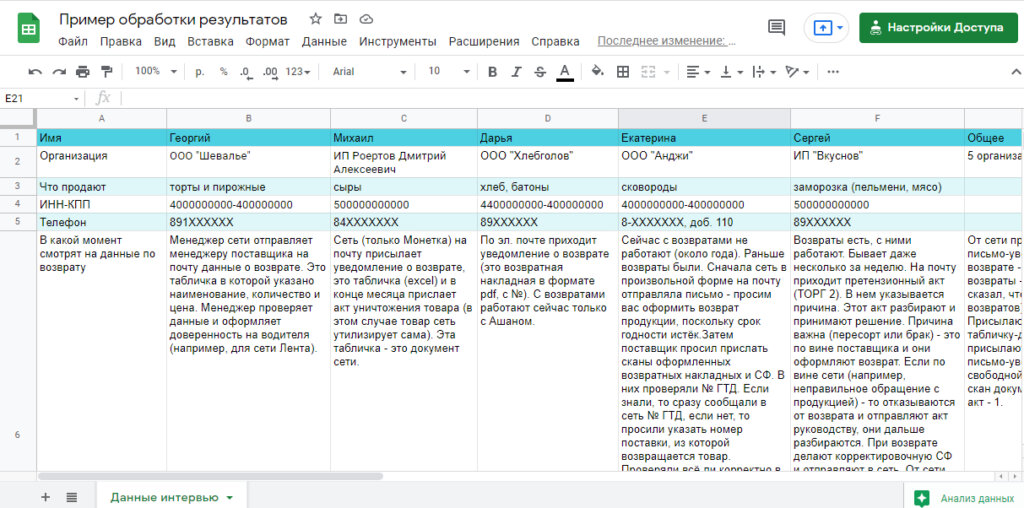The height and width of the screenshot is (508, 1024).
Task: Select the paint format roller tool
Action: click(107, 72)
